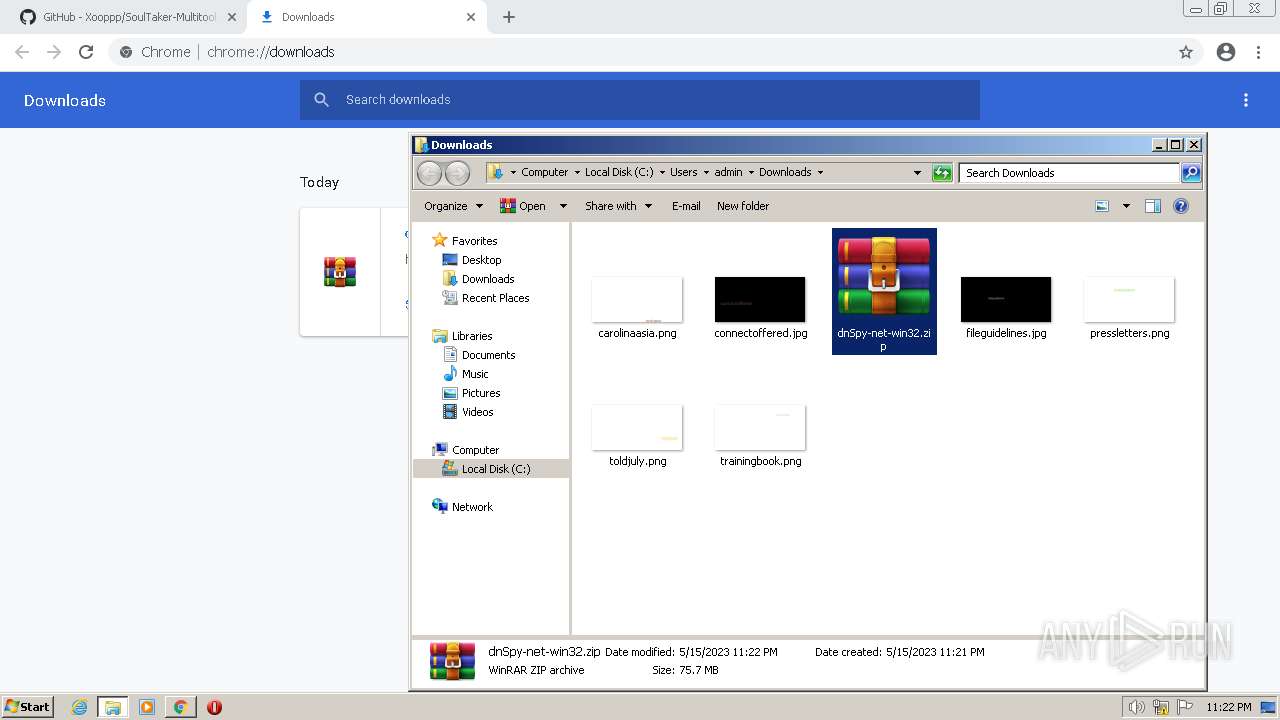Open Internet Explorer from taskbar
The height and width of the screenshot is (720, 1280).
click(x=80, y=707)
